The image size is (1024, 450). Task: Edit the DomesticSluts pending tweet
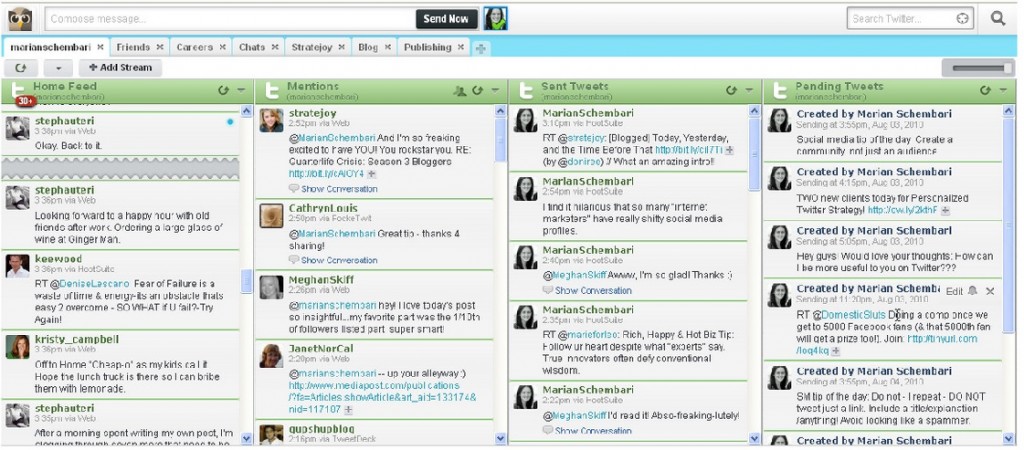pos(954,291)
